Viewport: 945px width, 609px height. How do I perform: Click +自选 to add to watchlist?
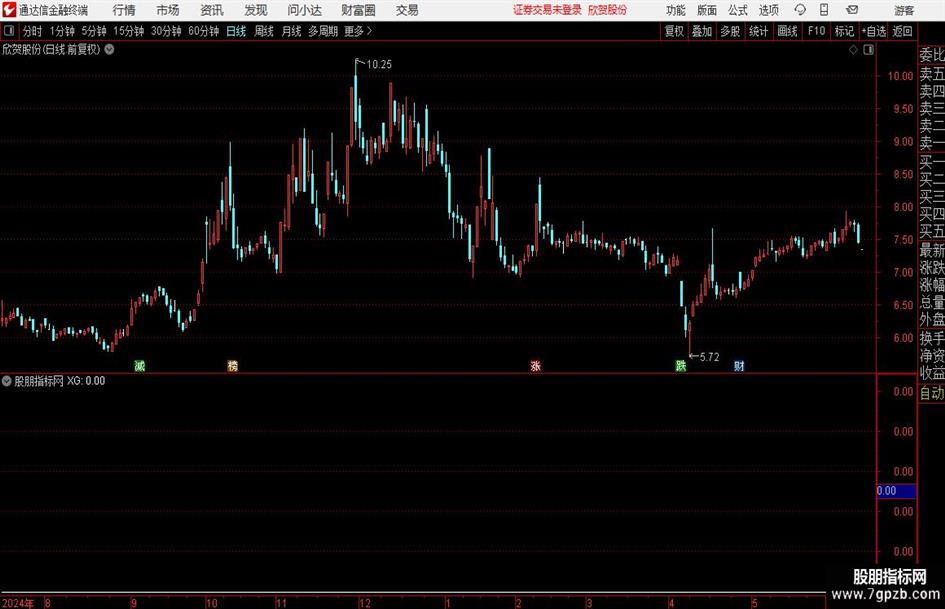pos(874,31)
